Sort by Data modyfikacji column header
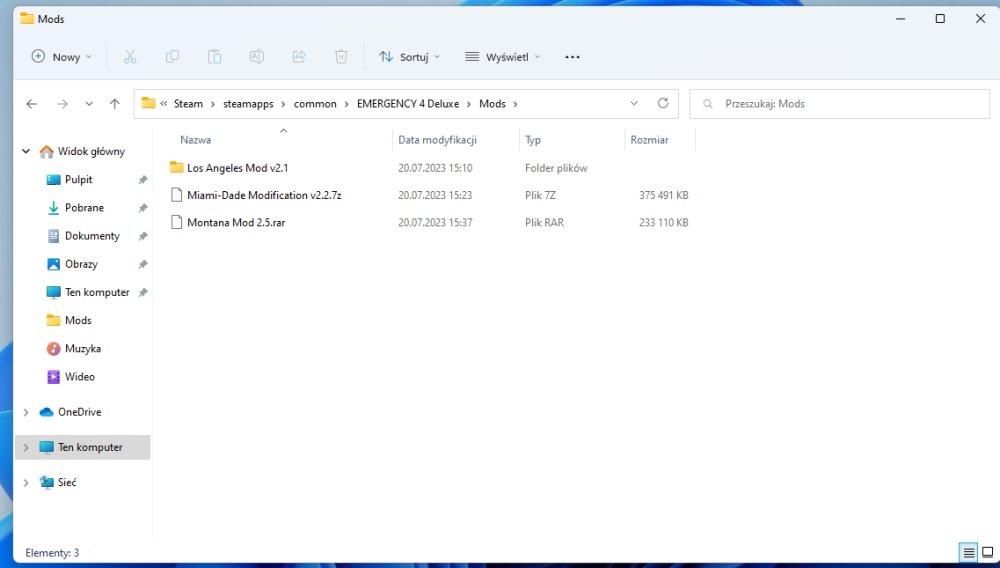The width and height of the screenshot is (1000, 568). pos(438,140)
